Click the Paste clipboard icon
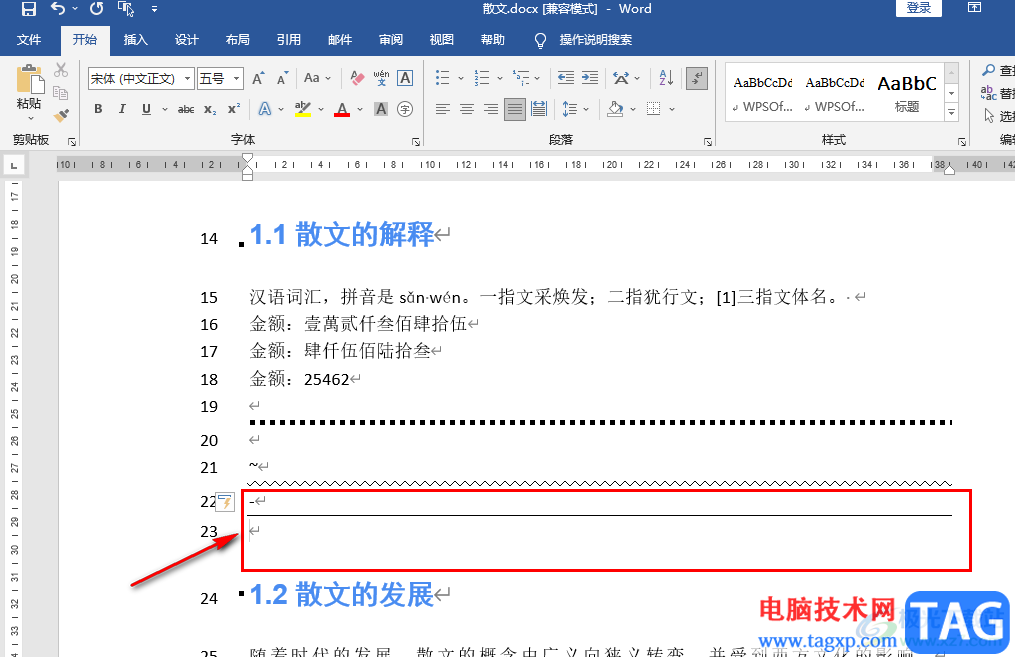Screen dimensions: 1015x657 click(x=29, y=80)
